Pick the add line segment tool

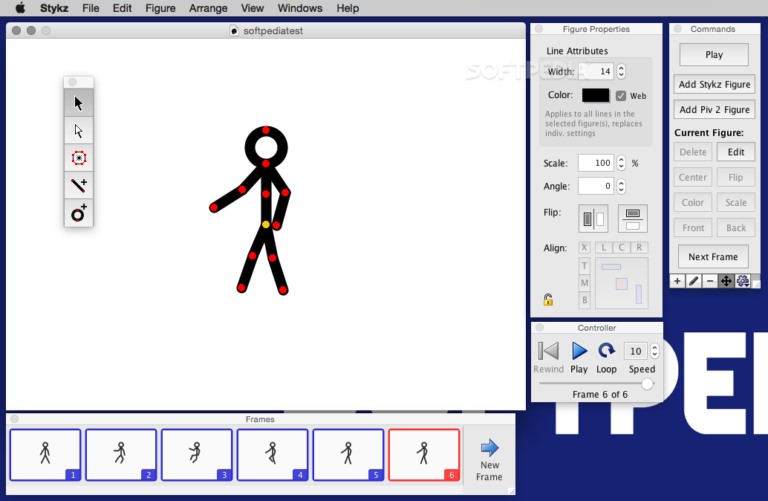pyautogui.click(x=79, y=185)
